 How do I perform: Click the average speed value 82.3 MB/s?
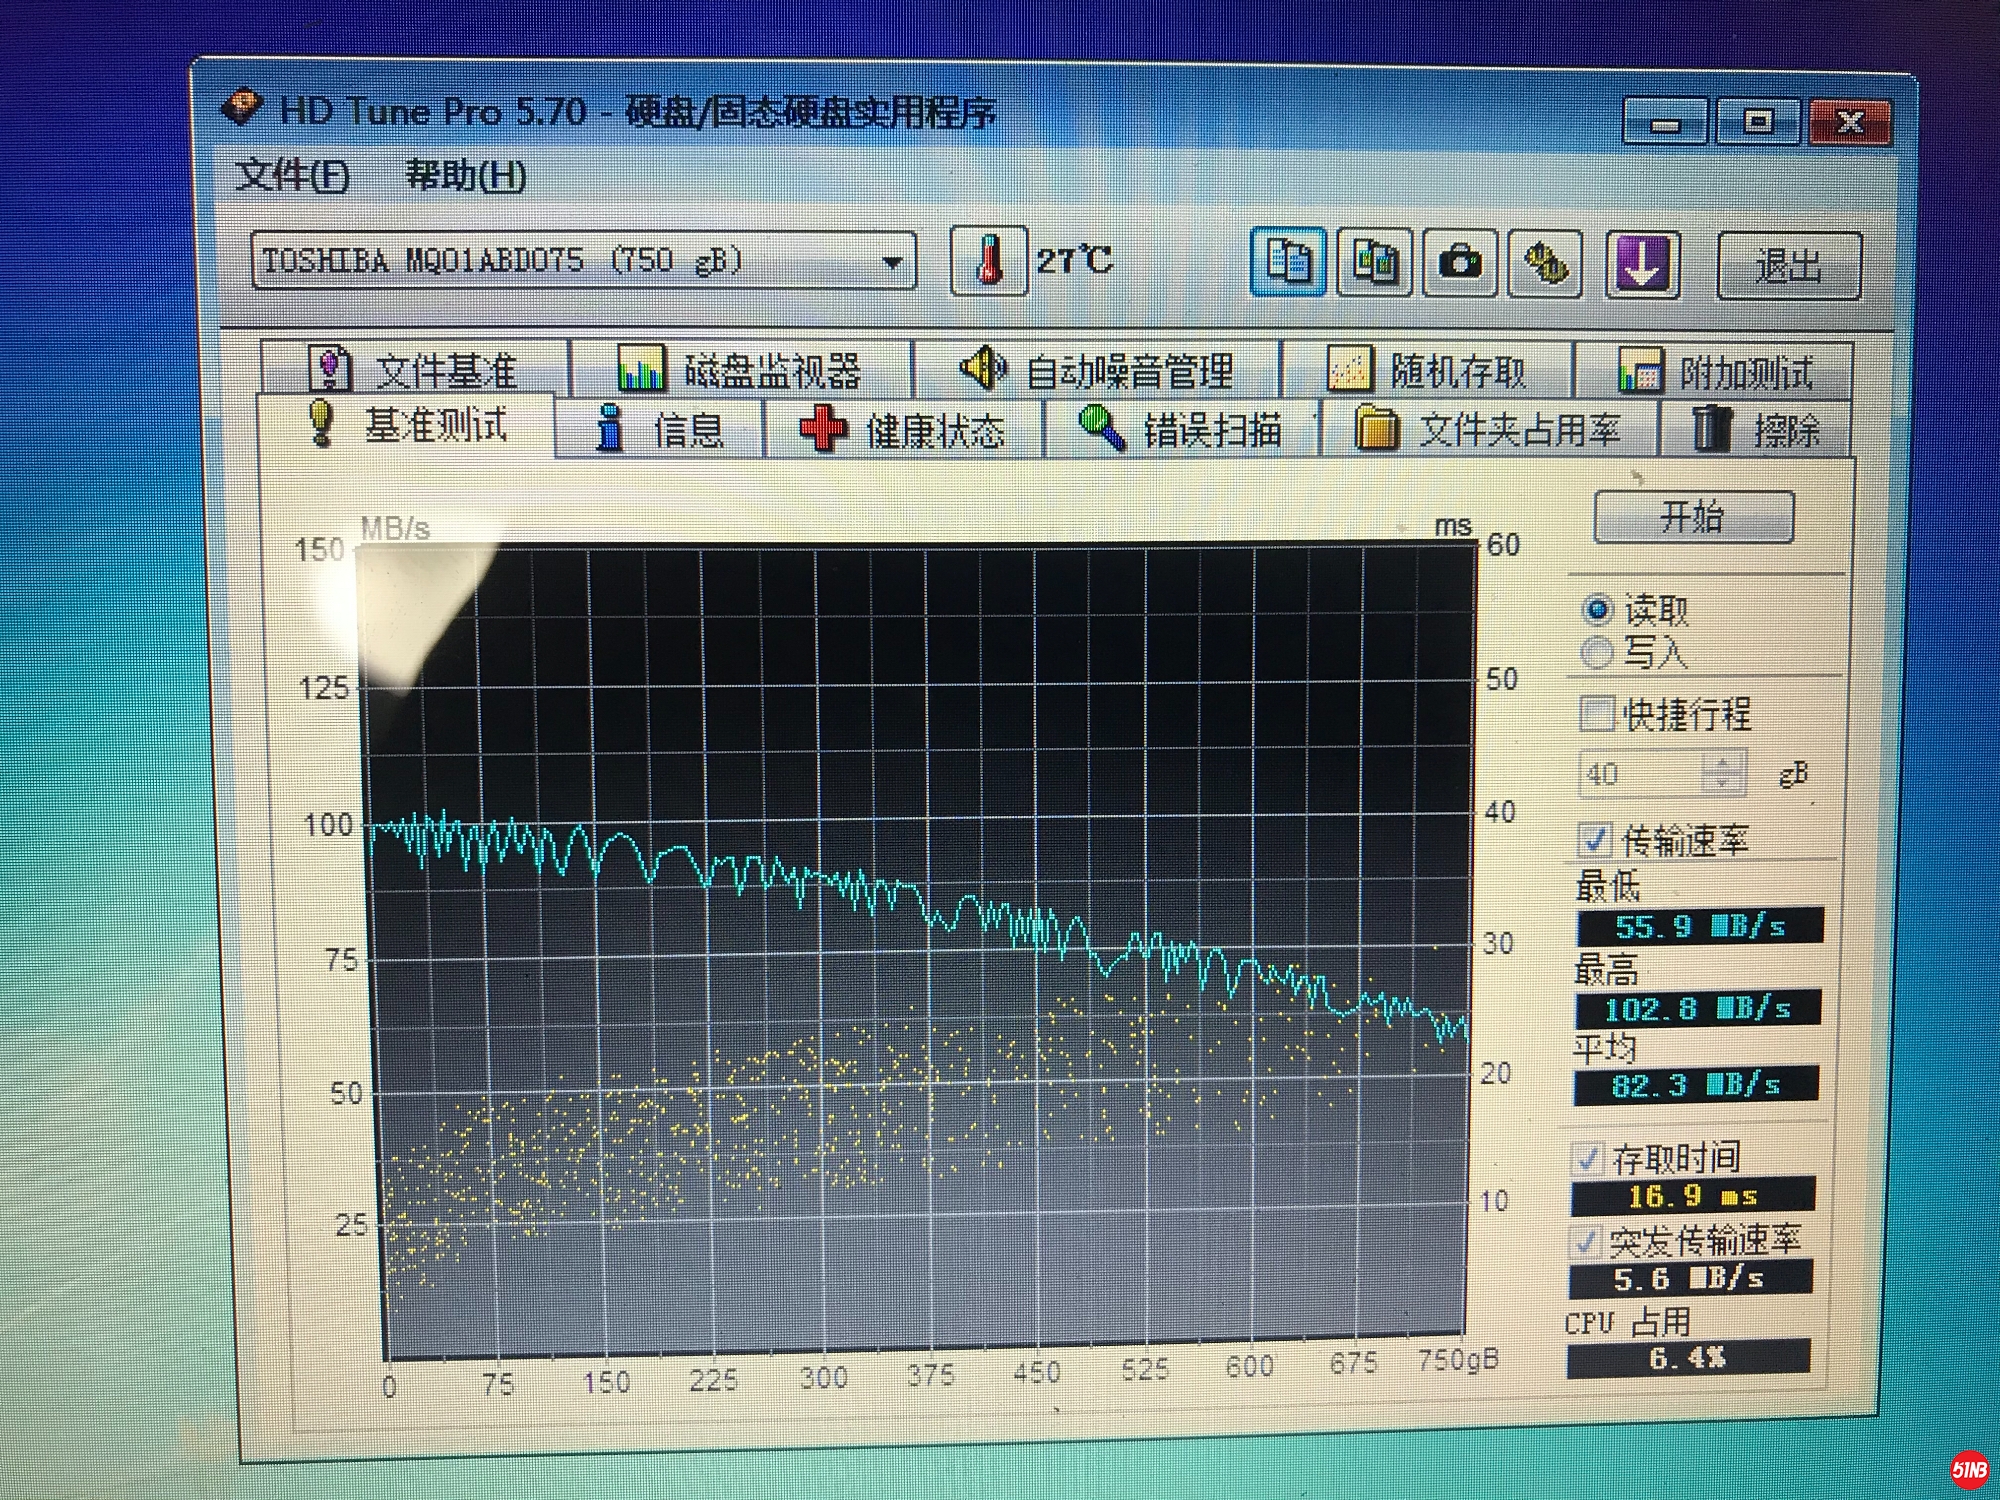pos(1696,1085)
